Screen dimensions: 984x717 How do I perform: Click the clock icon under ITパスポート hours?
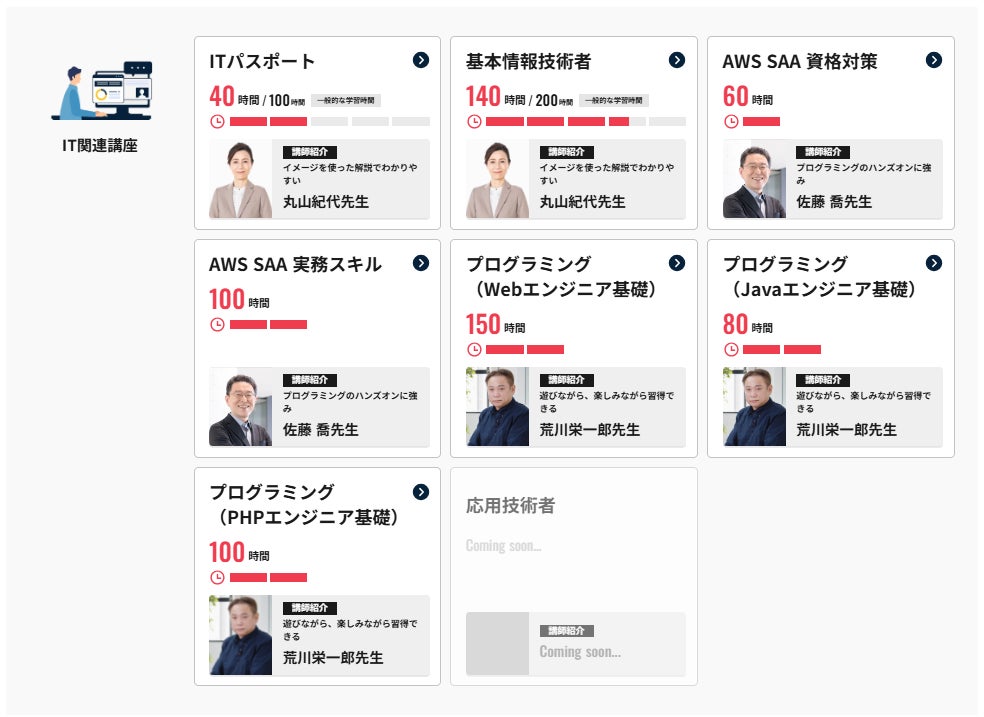pos(217,121)
